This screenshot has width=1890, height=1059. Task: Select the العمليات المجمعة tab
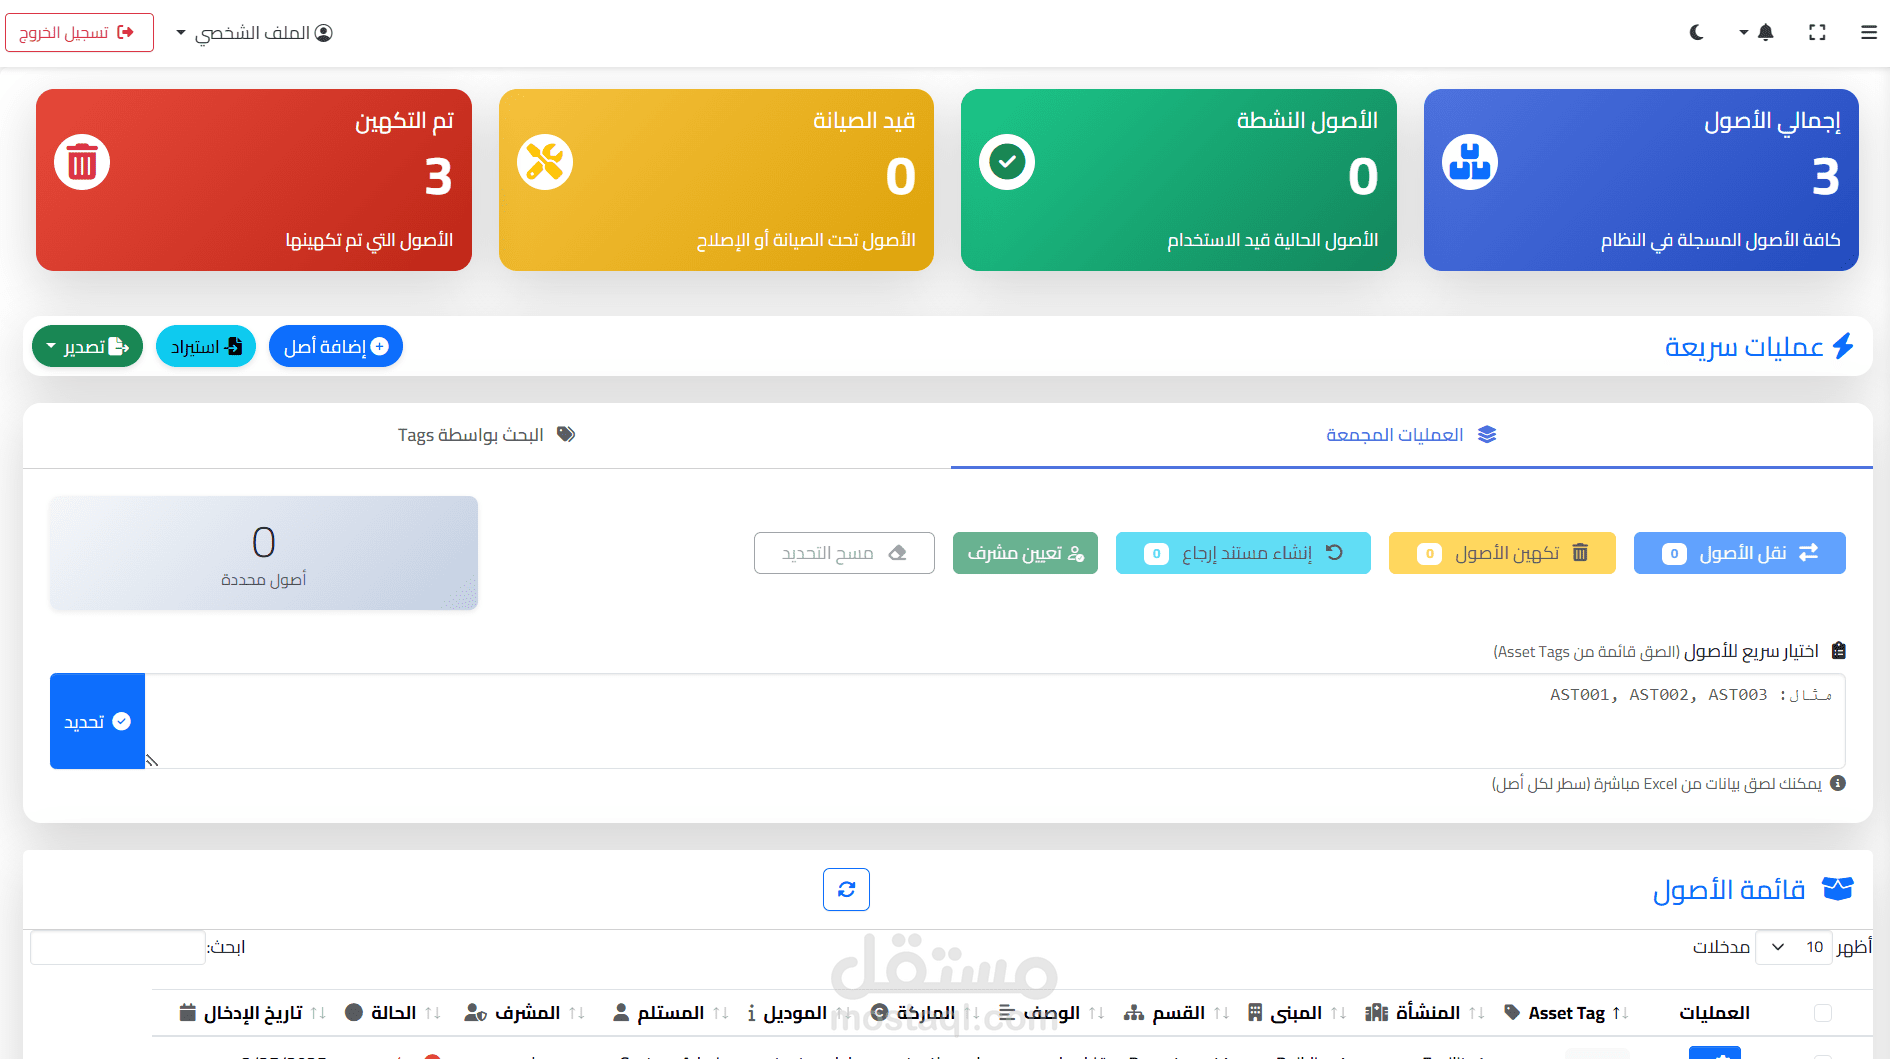click(1410, 434)
